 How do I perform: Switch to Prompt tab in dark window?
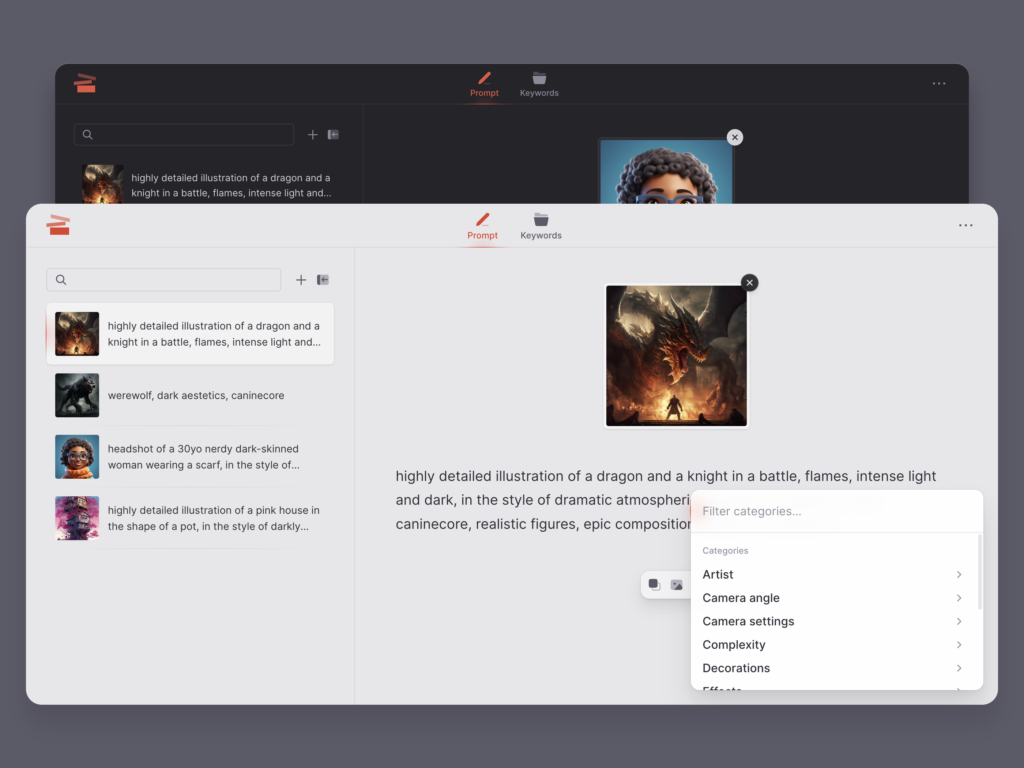(484, 84)
